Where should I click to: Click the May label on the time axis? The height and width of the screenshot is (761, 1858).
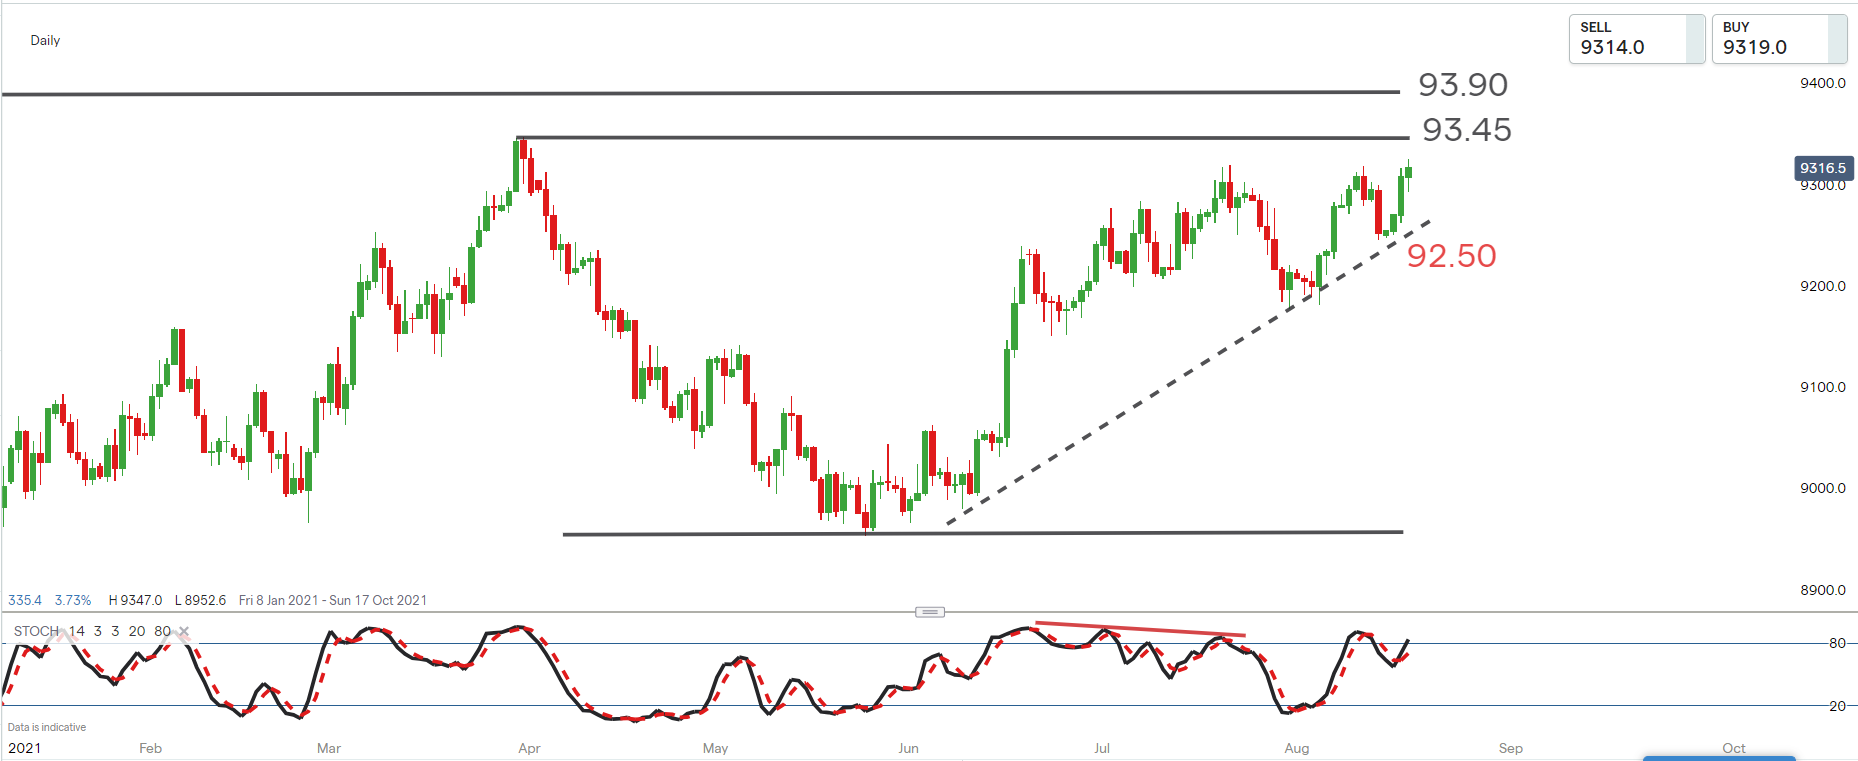715,748
